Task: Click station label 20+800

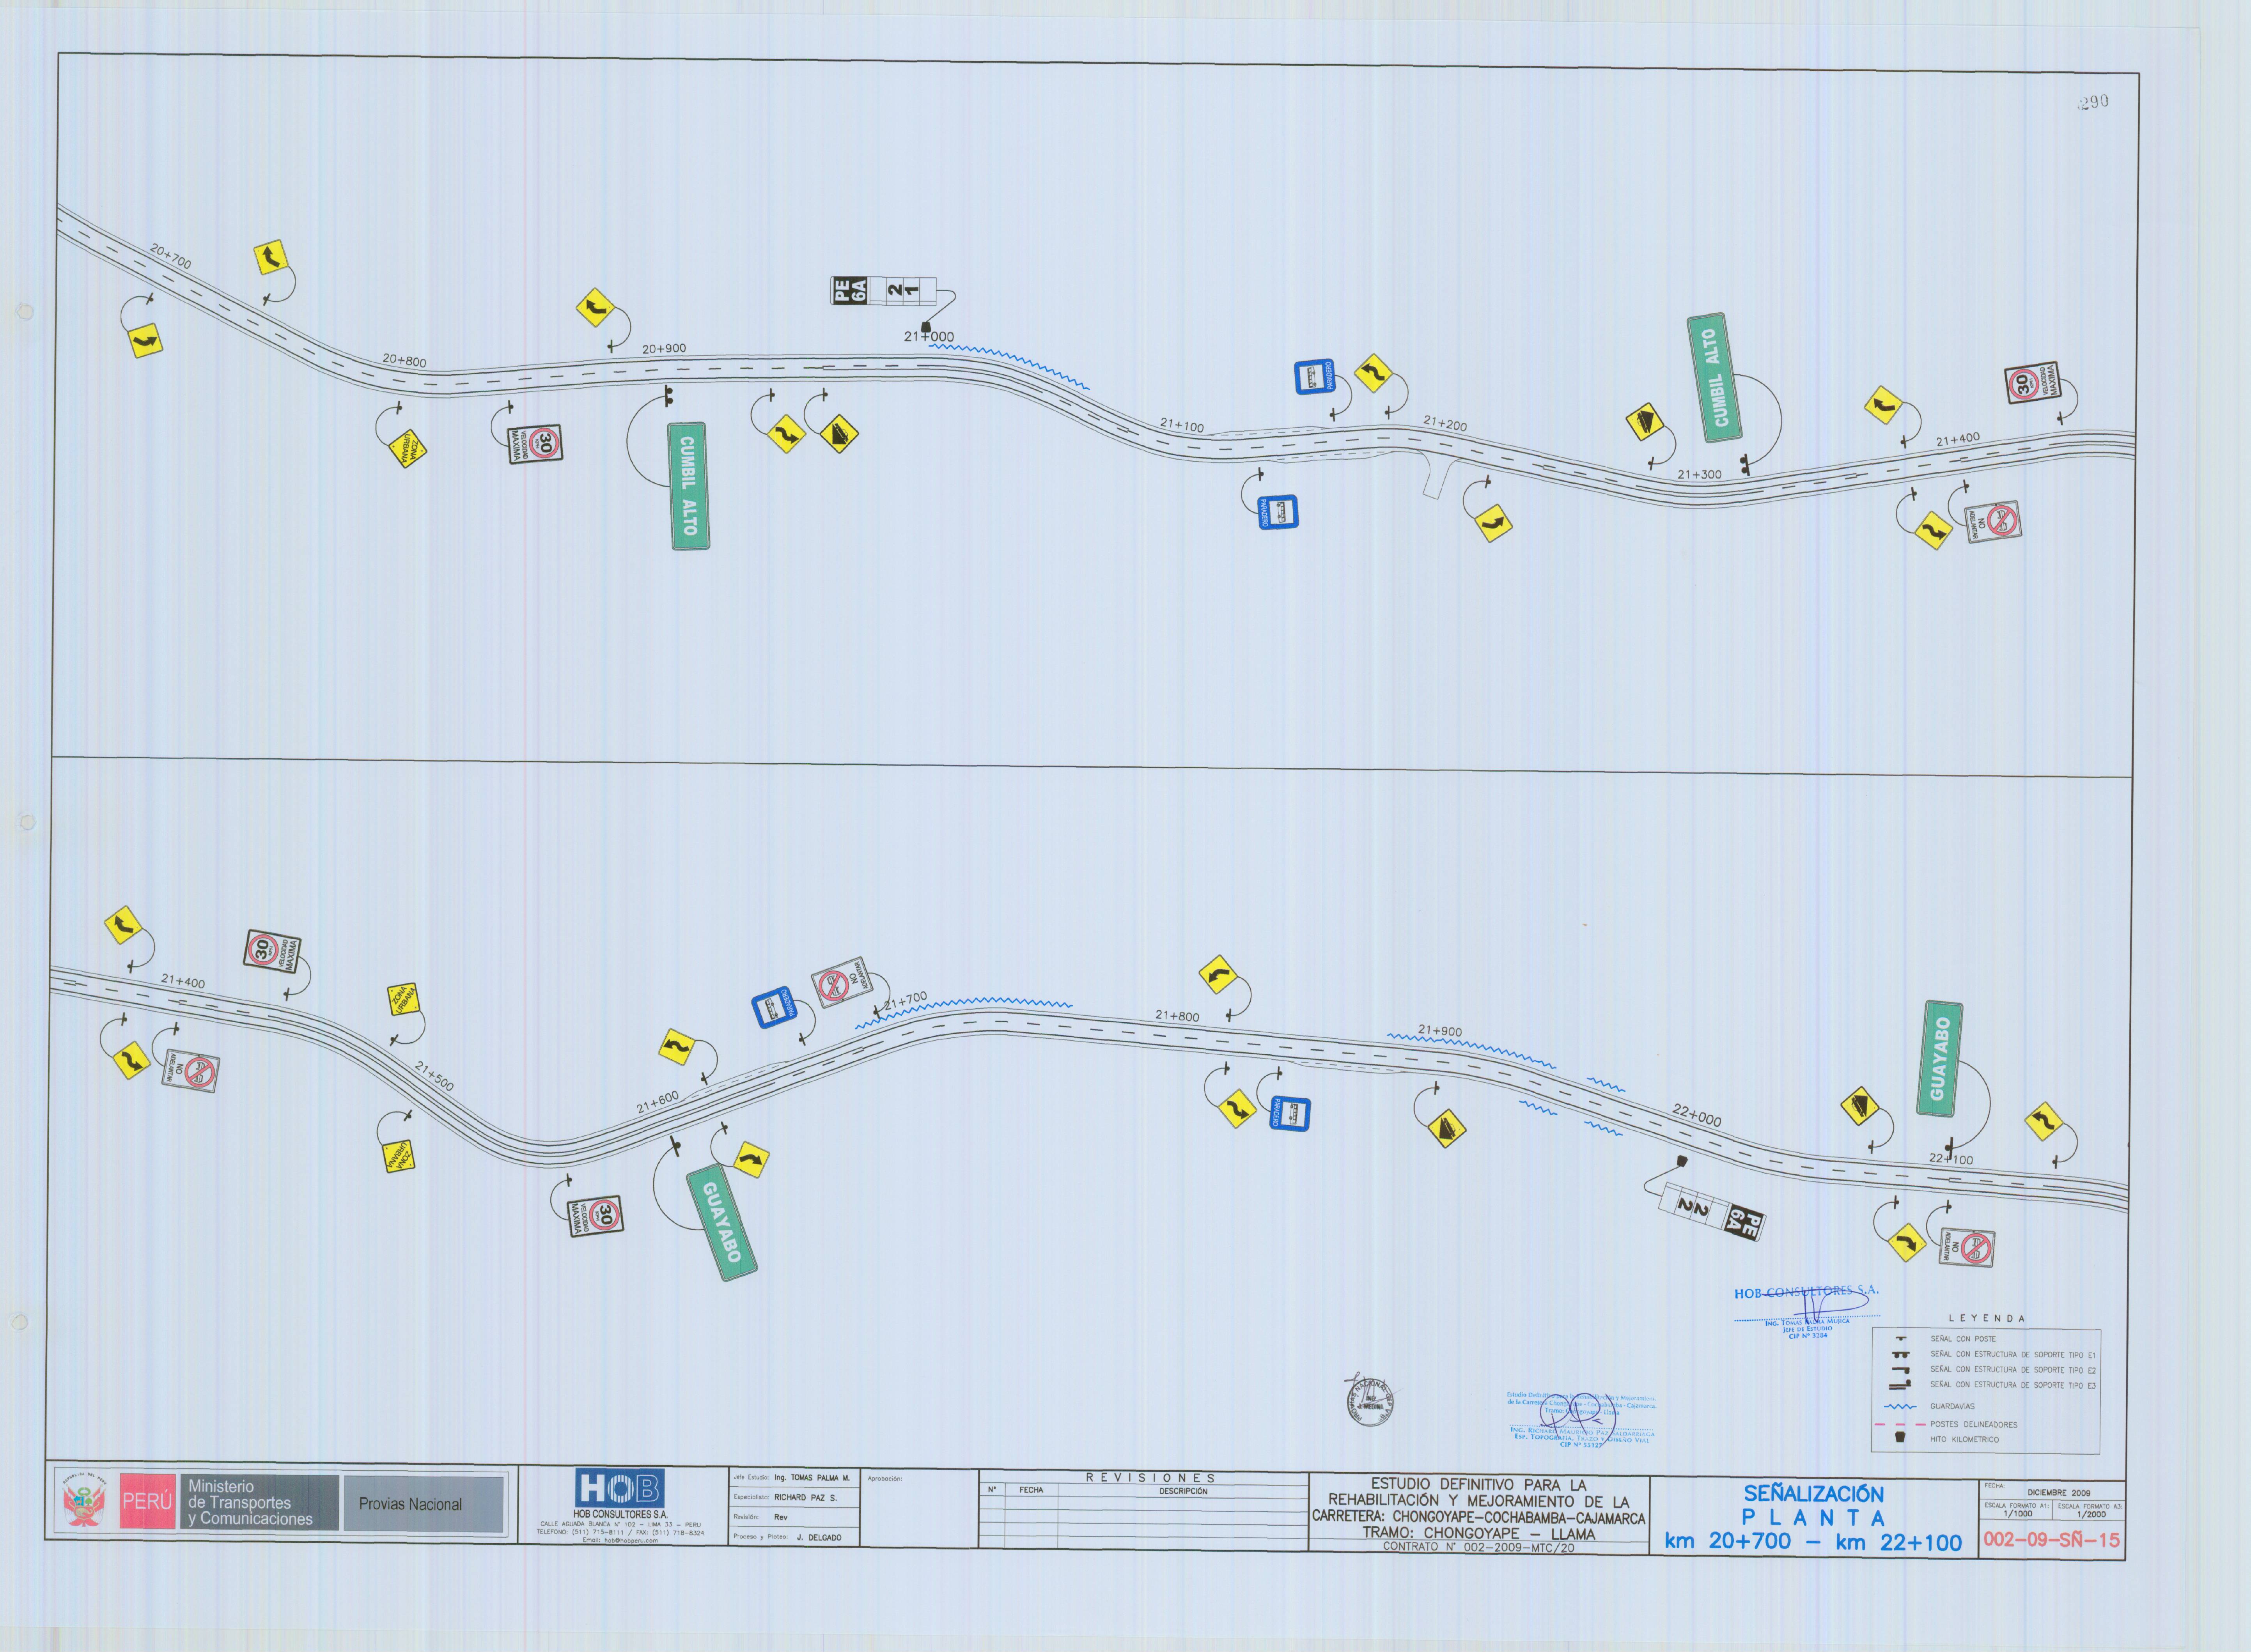Action: (404, 360)
